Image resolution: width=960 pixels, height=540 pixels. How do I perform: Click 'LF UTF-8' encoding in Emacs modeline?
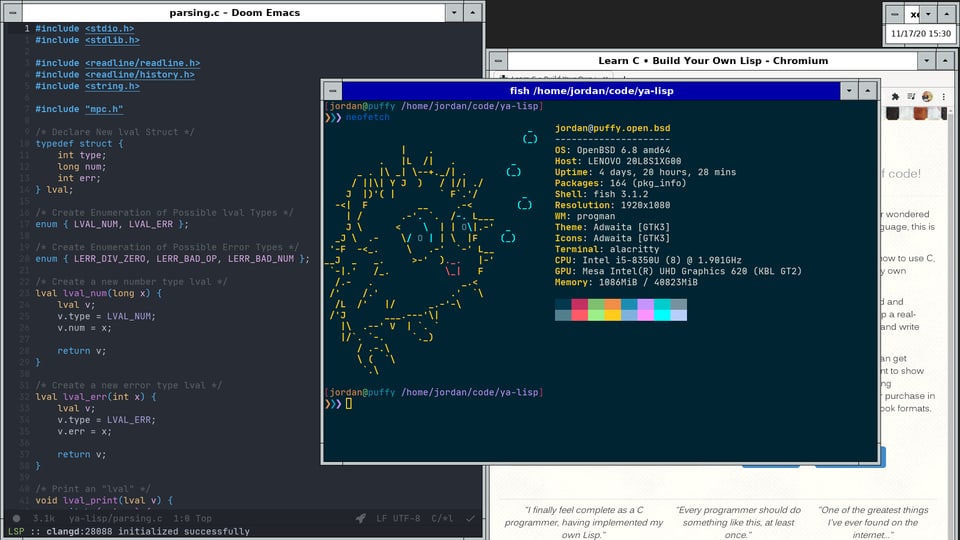click(398, 519)
